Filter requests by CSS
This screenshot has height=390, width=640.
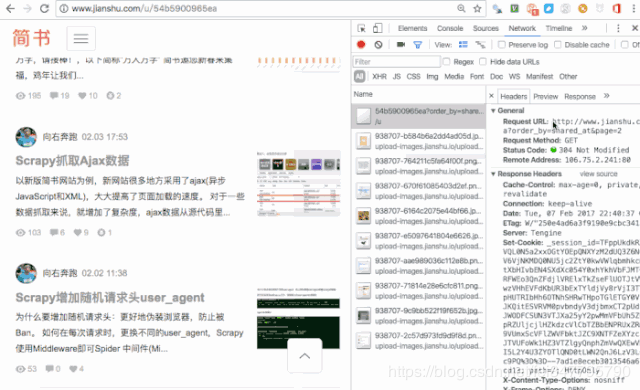click(413, 76)
